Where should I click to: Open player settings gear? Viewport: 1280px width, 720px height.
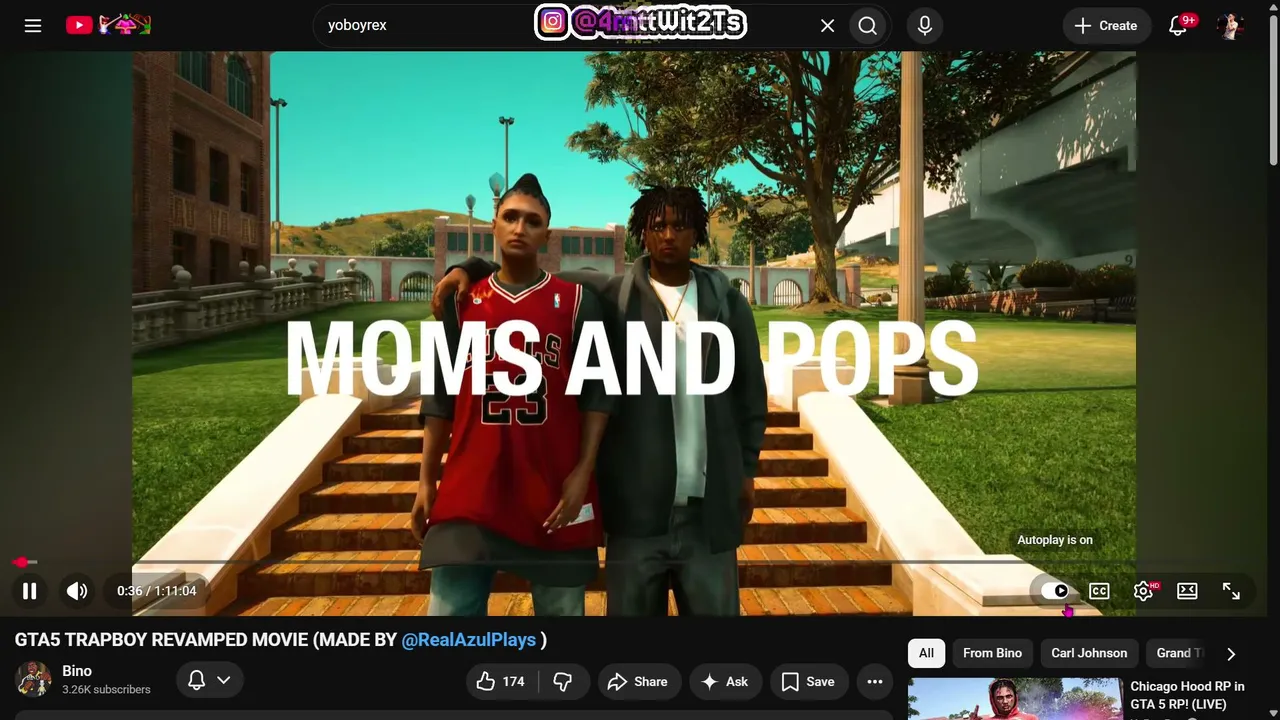1143,591
